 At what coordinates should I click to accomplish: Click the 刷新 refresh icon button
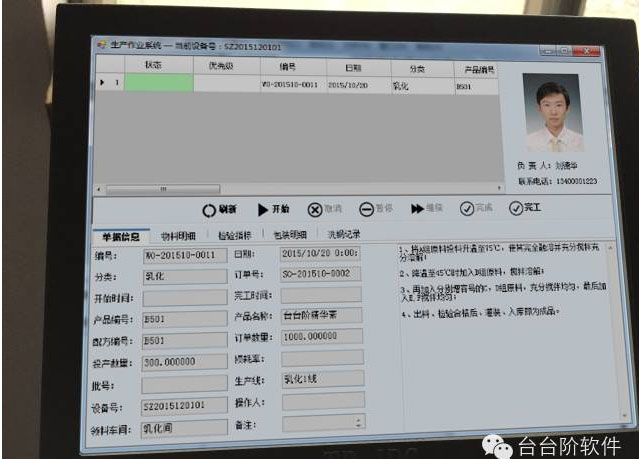click(x=209, y=210)
